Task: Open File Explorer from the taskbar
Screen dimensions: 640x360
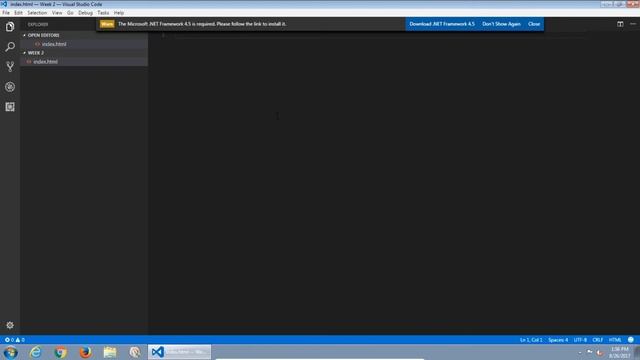Action: click(x=110, y=352)
